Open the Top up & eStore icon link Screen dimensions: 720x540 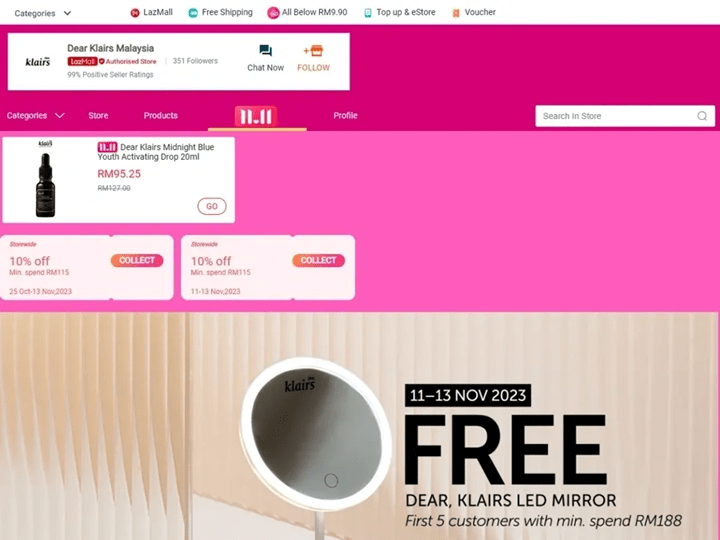(368, 13)
